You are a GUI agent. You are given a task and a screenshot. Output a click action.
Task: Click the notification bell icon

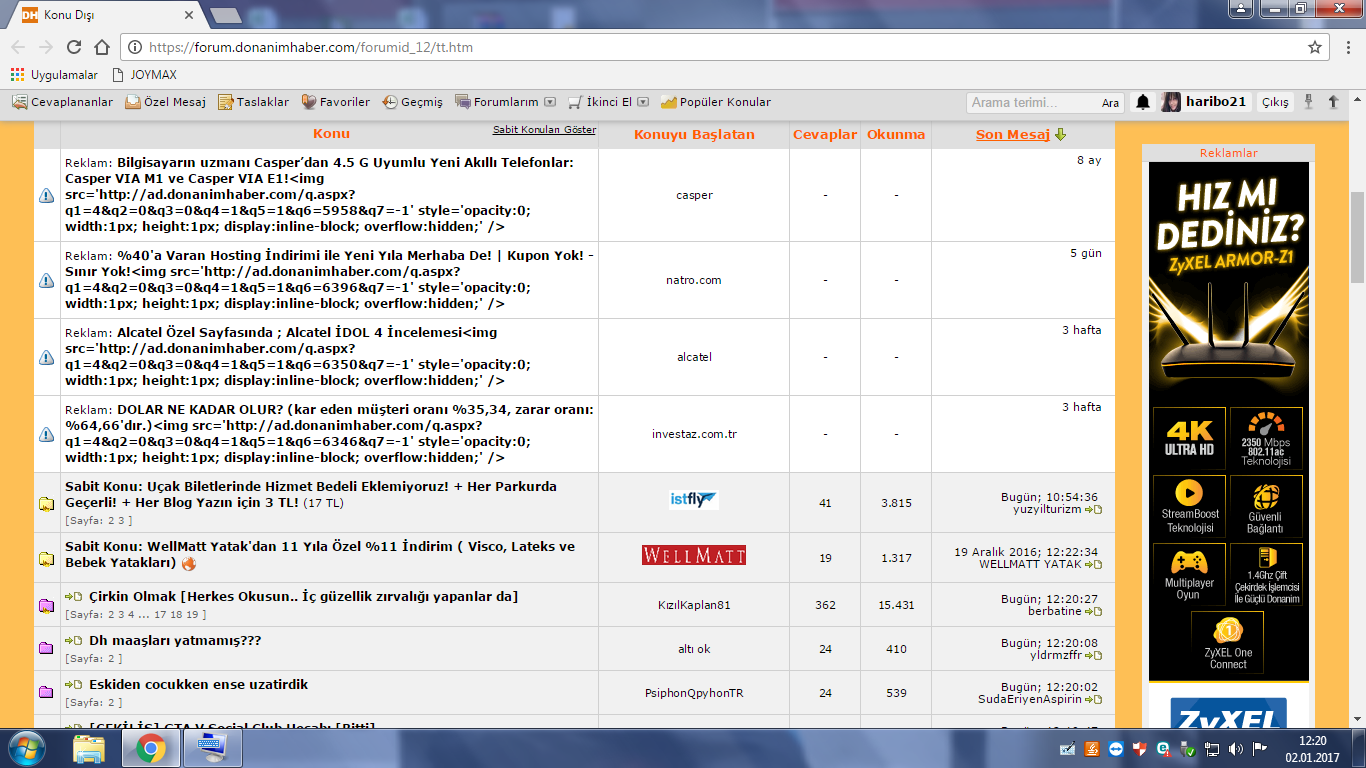(1143, 102)
